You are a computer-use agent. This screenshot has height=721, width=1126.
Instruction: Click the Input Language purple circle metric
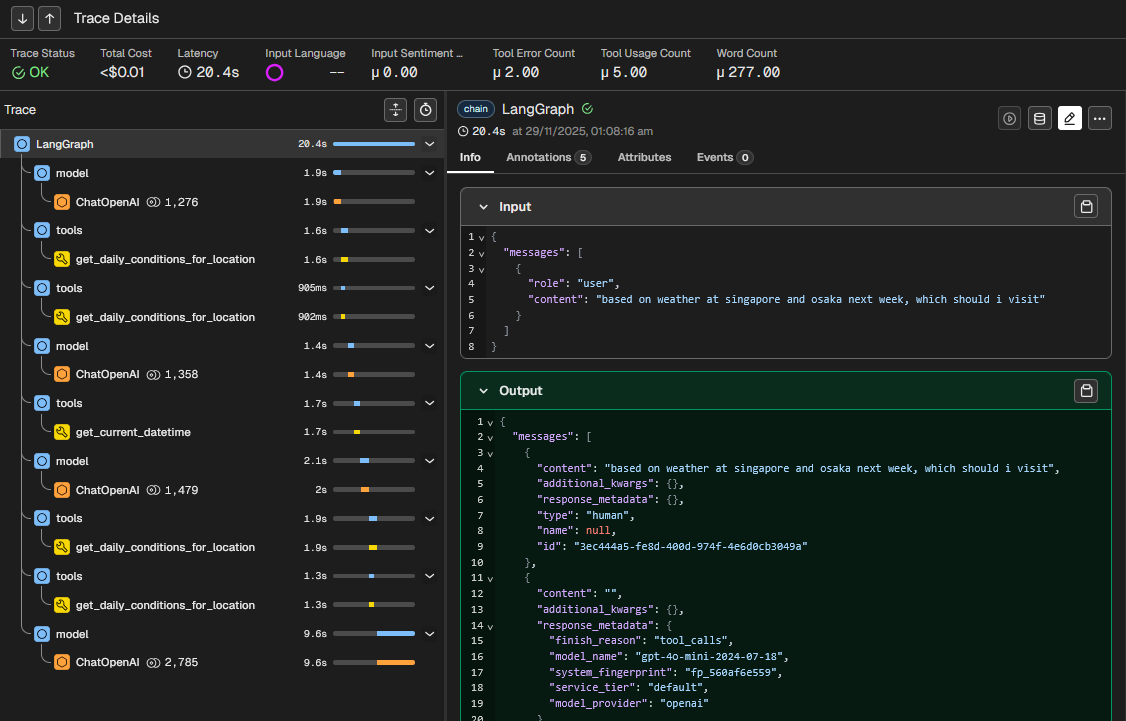(x=275, y=72)
